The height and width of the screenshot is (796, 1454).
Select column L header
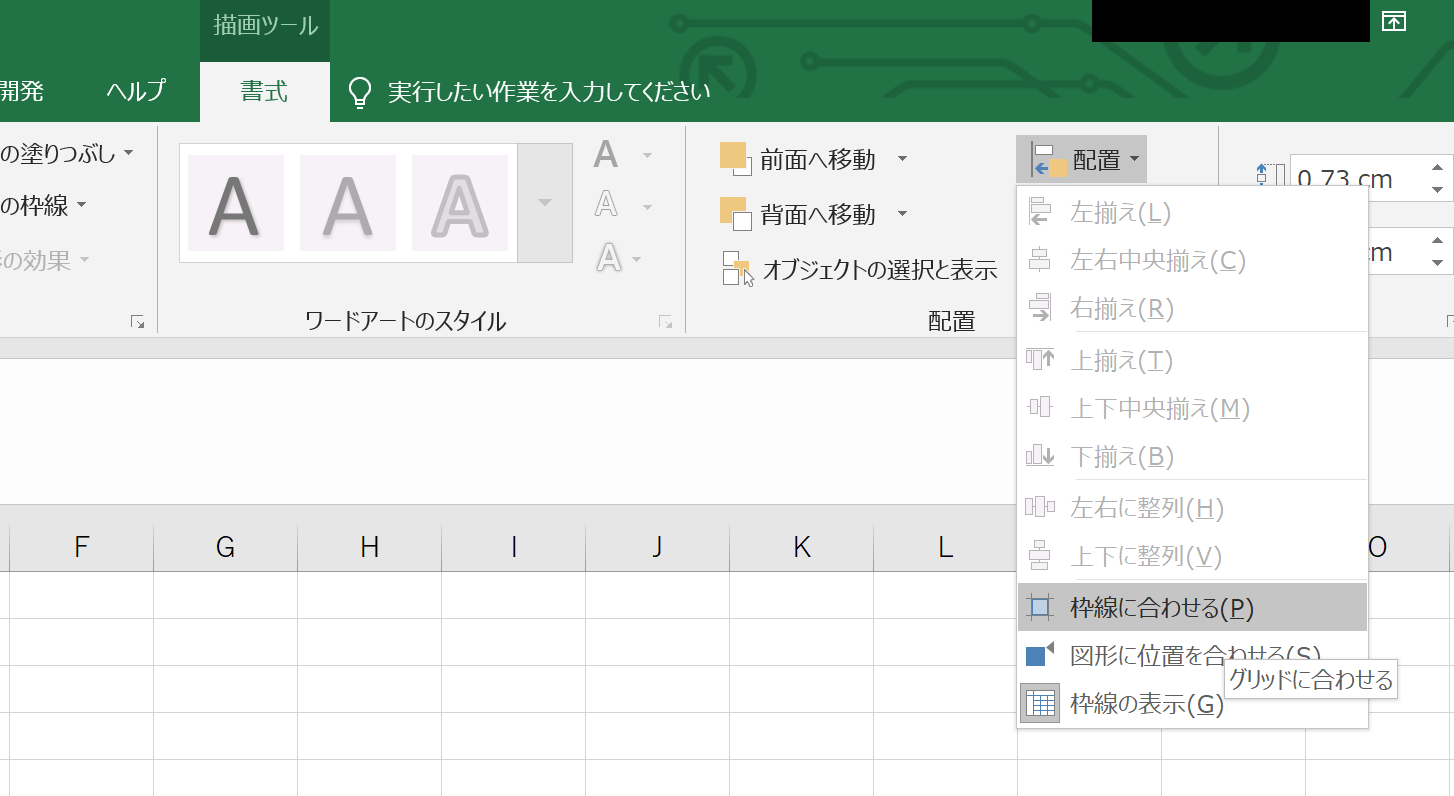click(945, 547)
